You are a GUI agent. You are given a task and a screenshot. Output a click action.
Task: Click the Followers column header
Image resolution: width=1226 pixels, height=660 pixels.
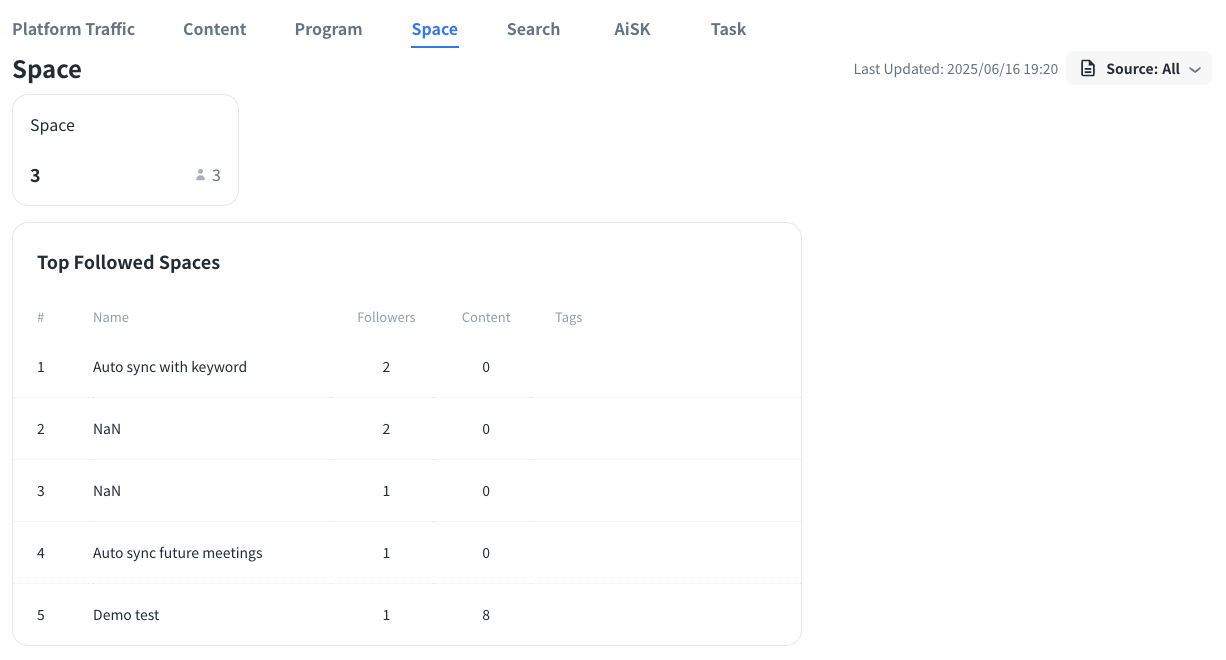click(x=386, y=317)
